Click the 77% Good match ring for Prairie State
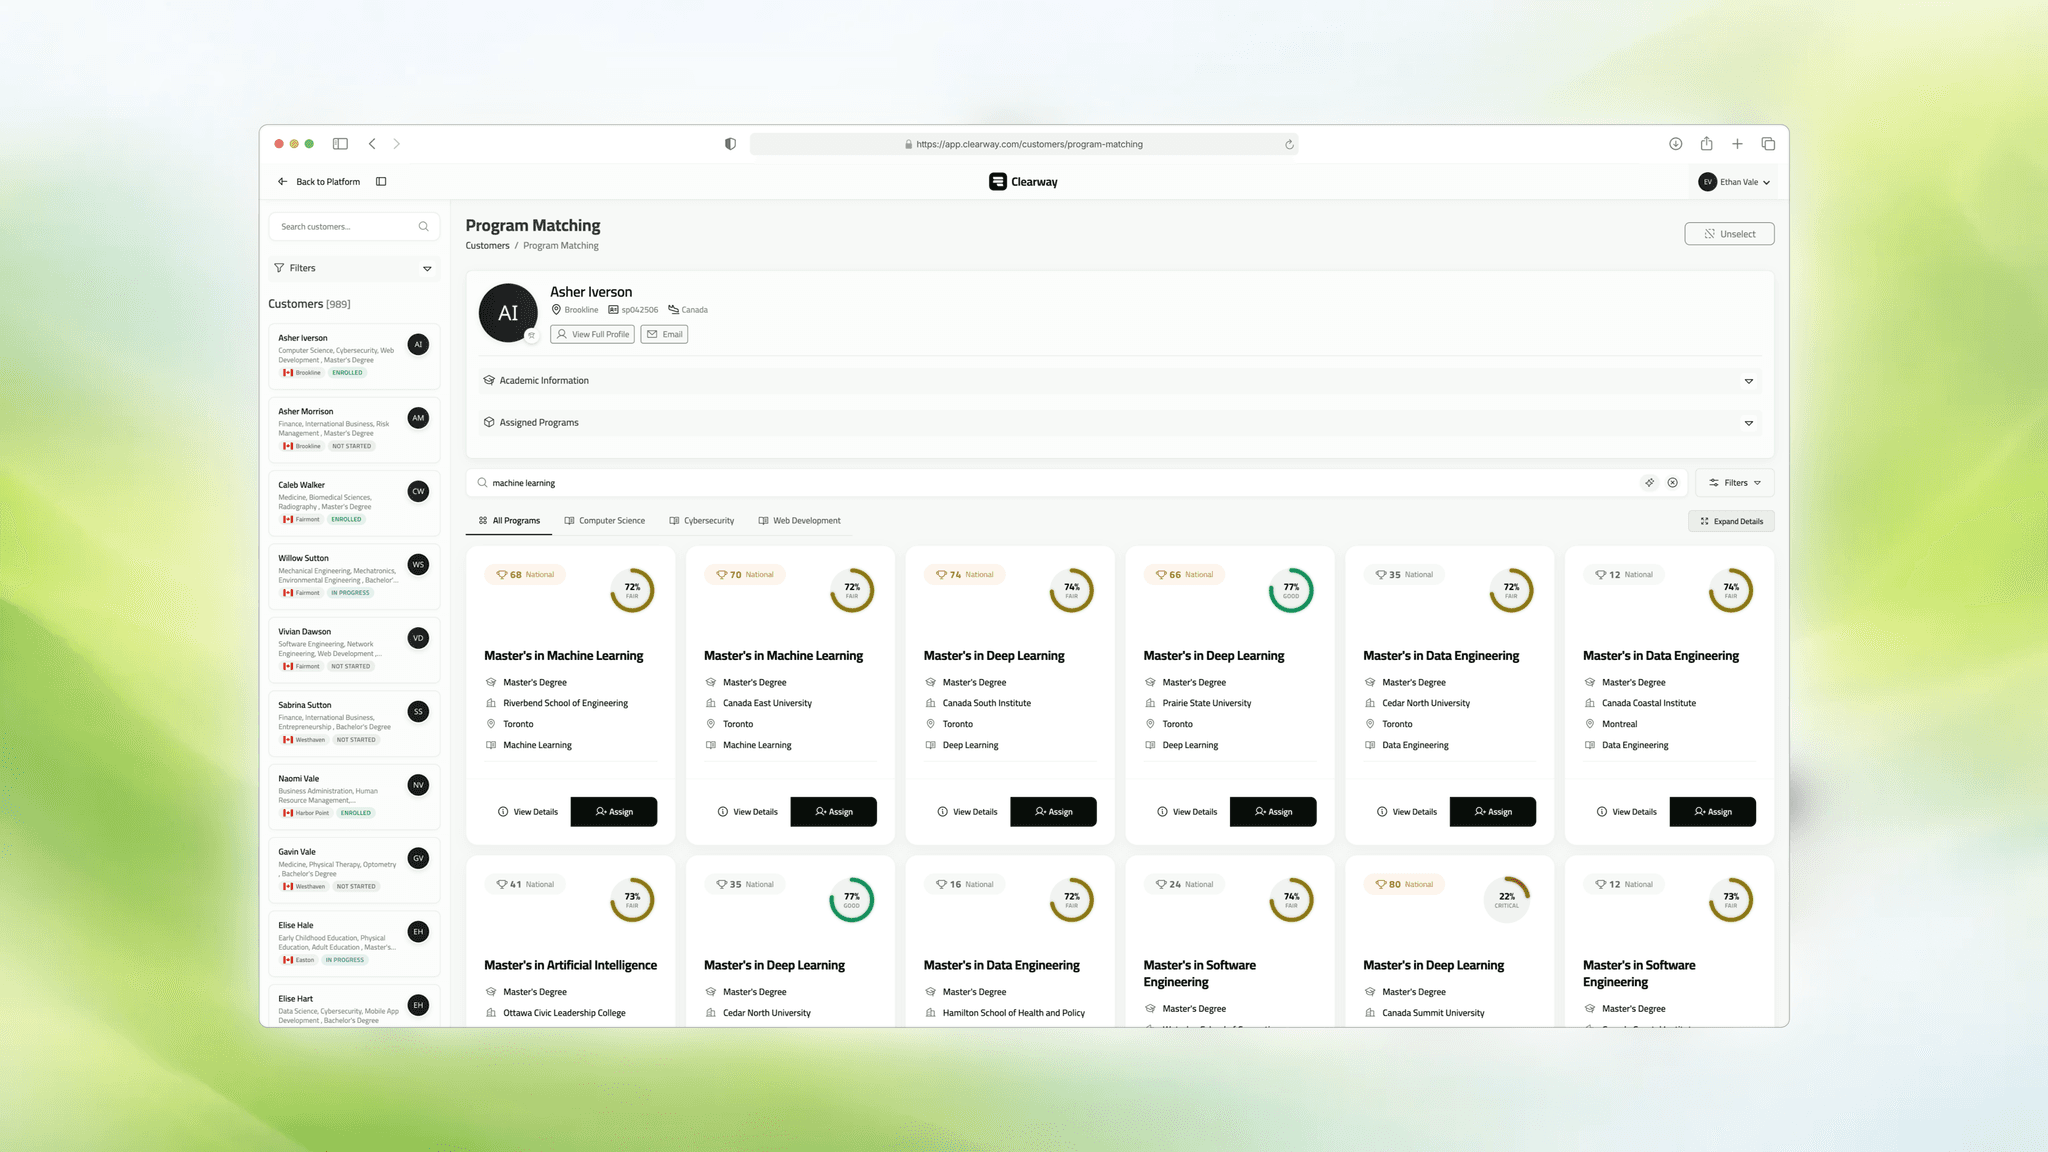The height and width of the screenshot is (1152, 2048). (1290, 591)
